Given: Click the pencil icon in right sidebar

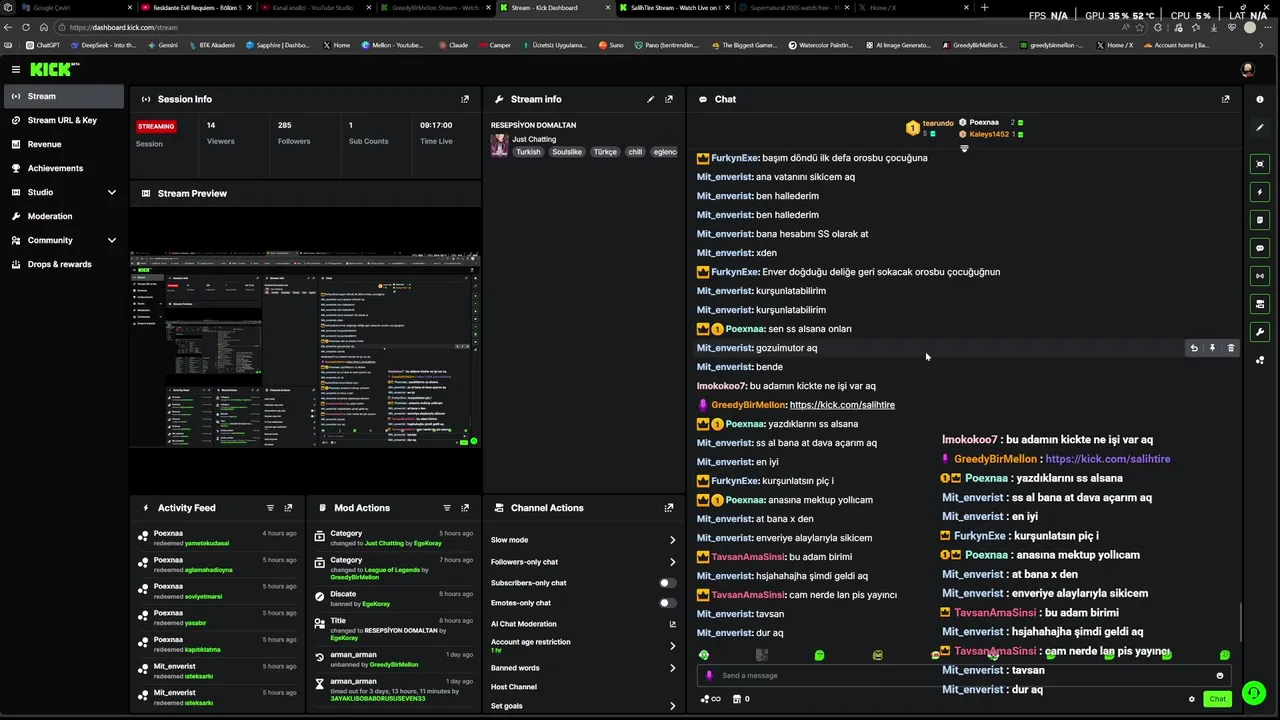Looking at the screenshot, I should coord(1260,127).
